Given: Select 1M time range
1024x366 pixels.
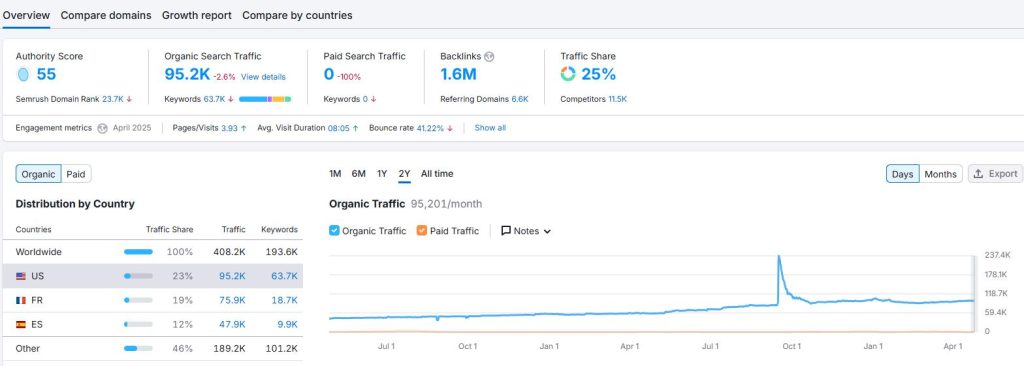Looking at the screenshot, I should 335,174.
